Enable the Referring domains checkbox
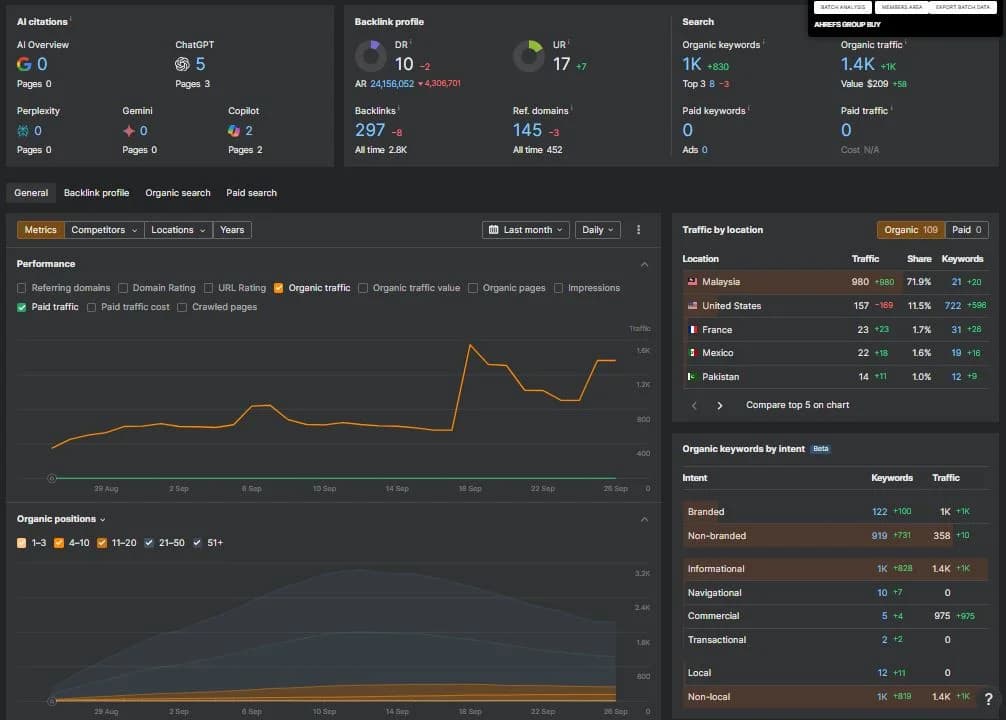Image resolution: width=1006 pixels, height=720 pixels. pyautogui.click(x=22, y=288)
